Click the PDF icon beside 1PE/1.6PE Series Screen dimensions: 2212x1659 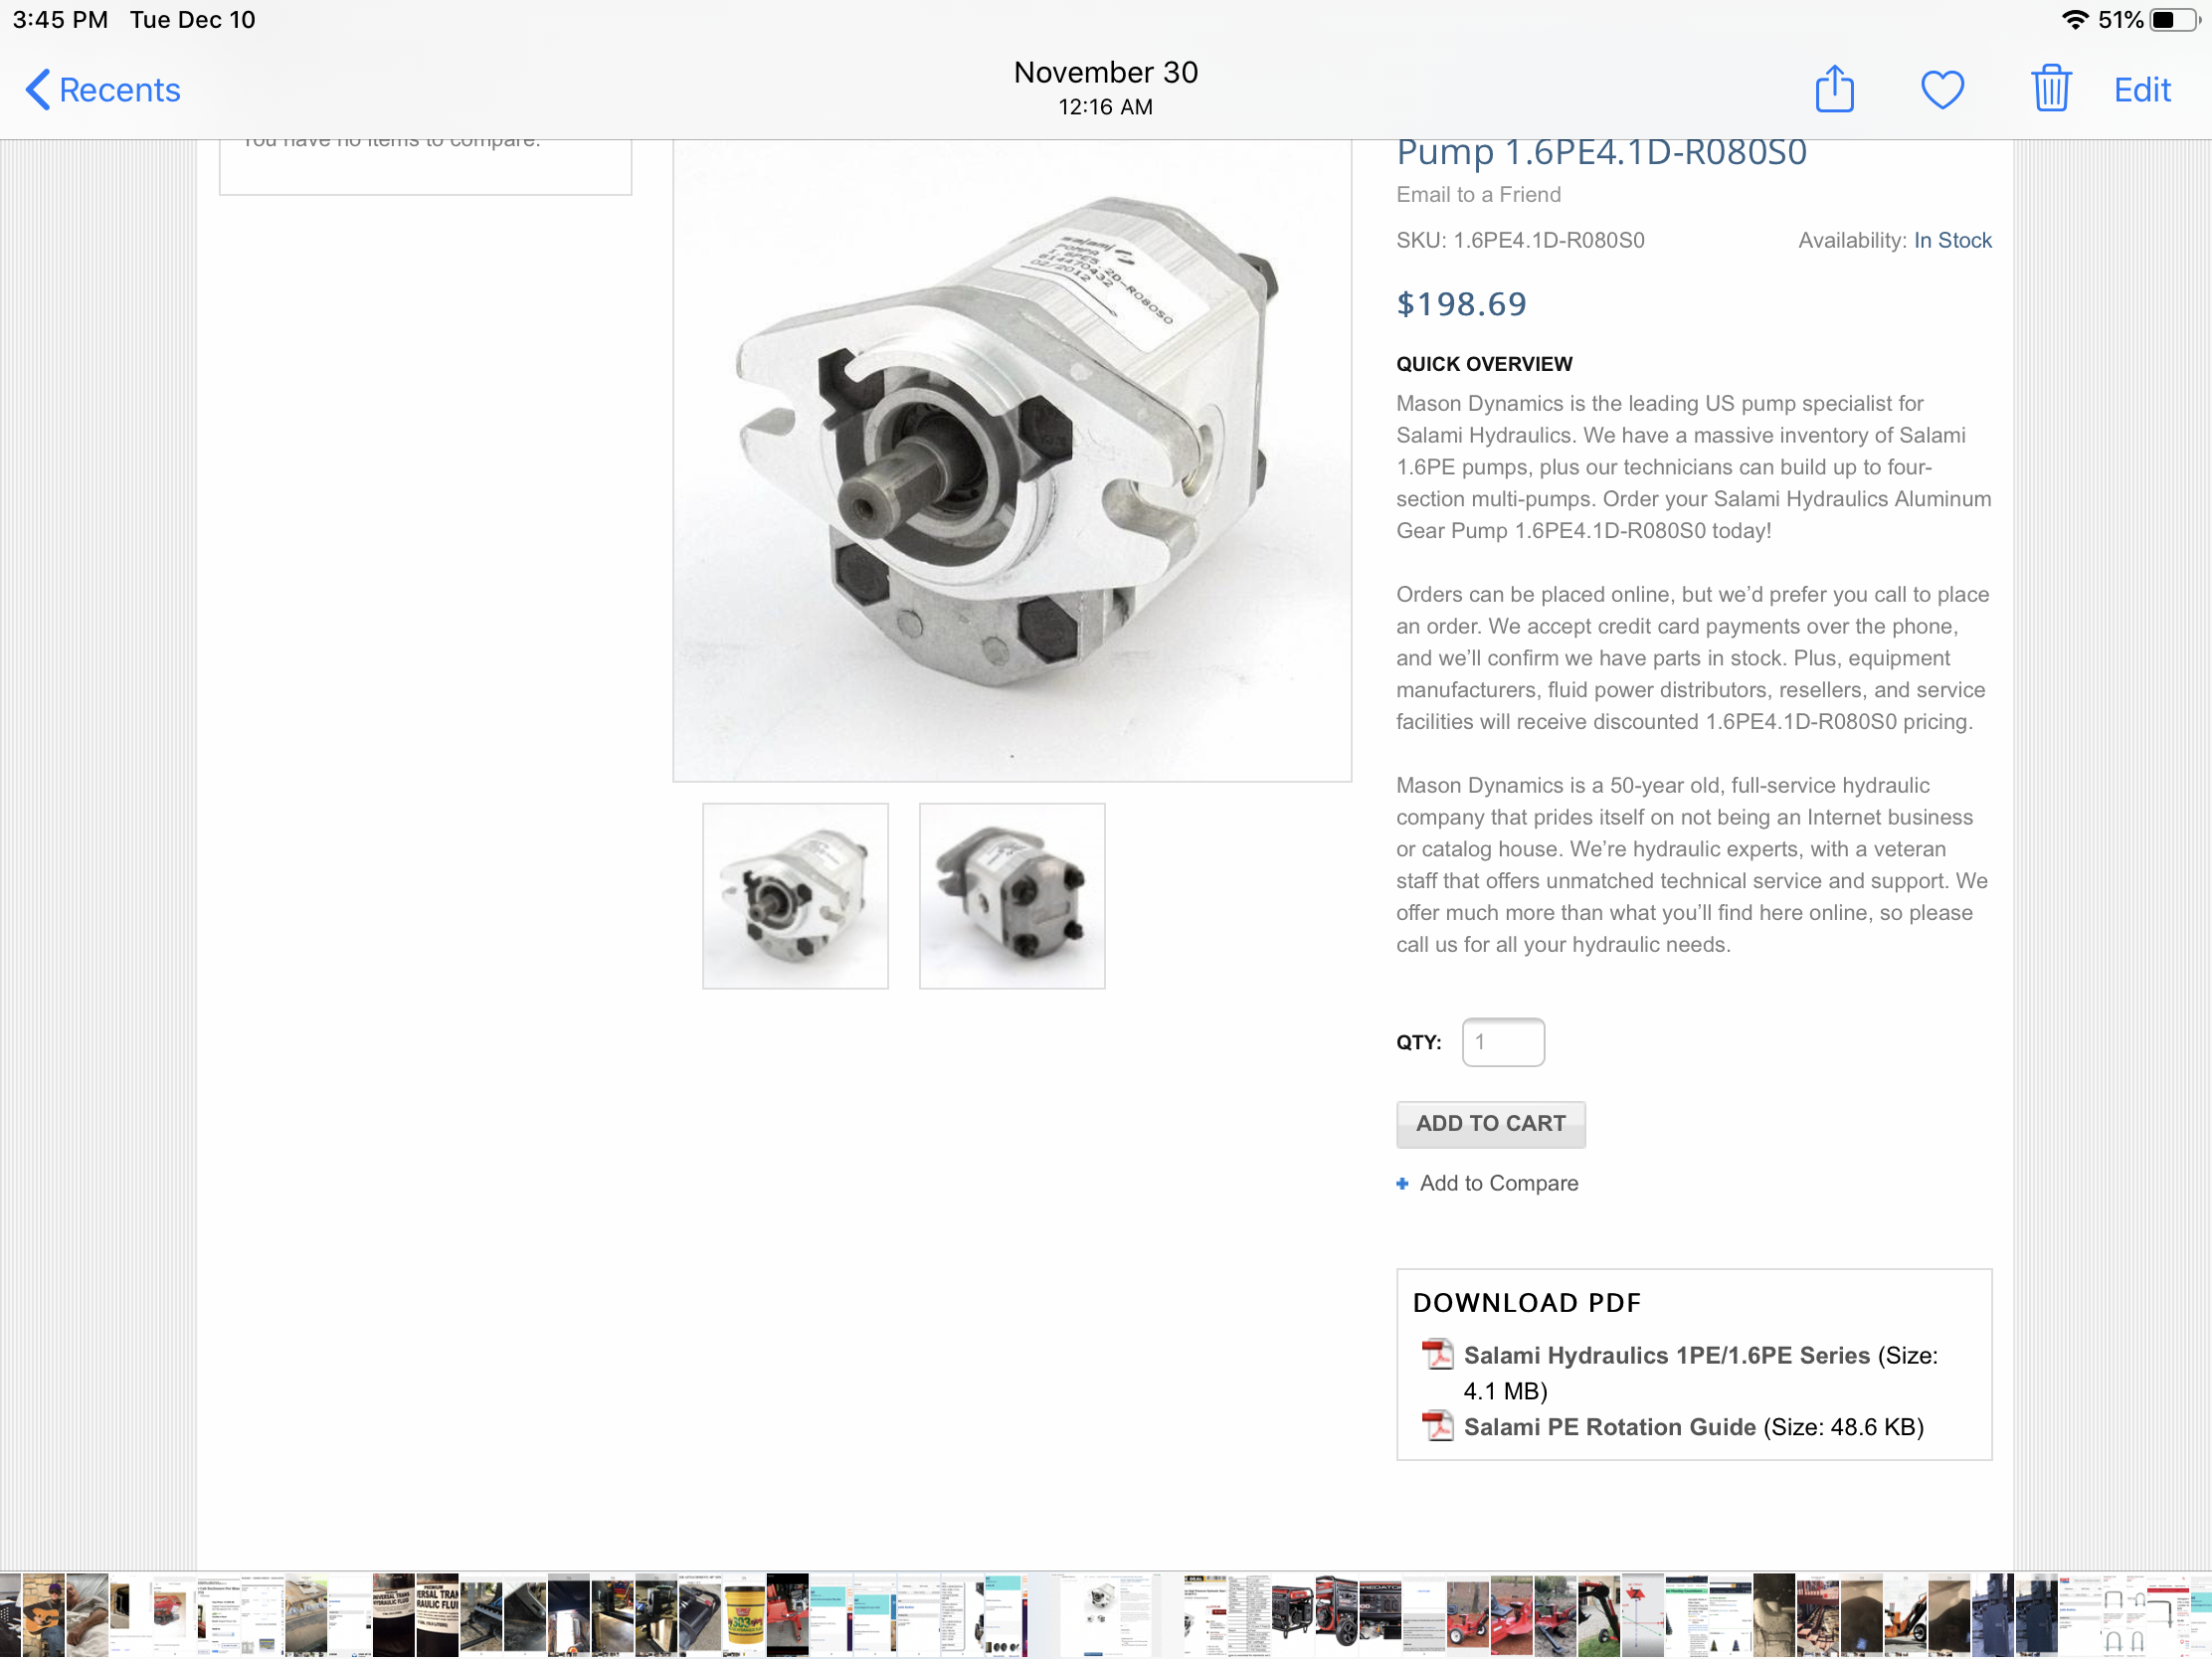[1437, 1354]
